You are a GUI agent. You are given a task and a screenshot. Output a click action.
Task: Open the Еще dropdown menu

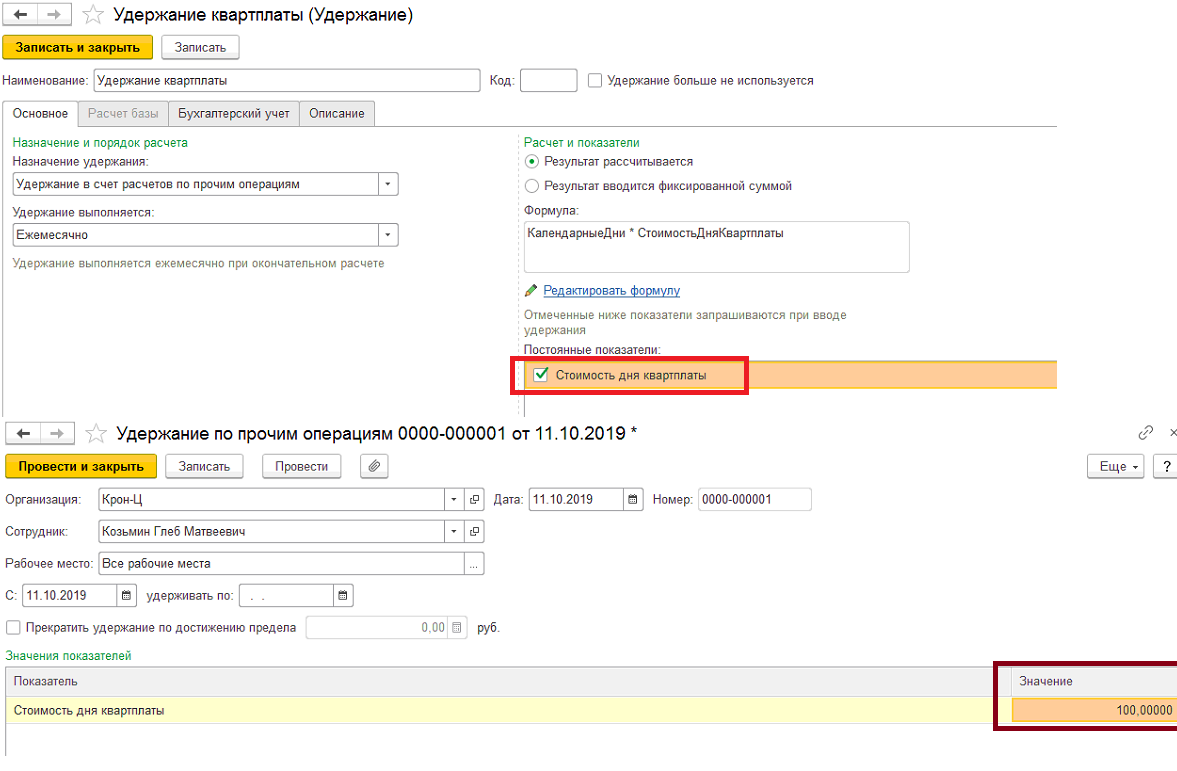tap(1115, 466)
